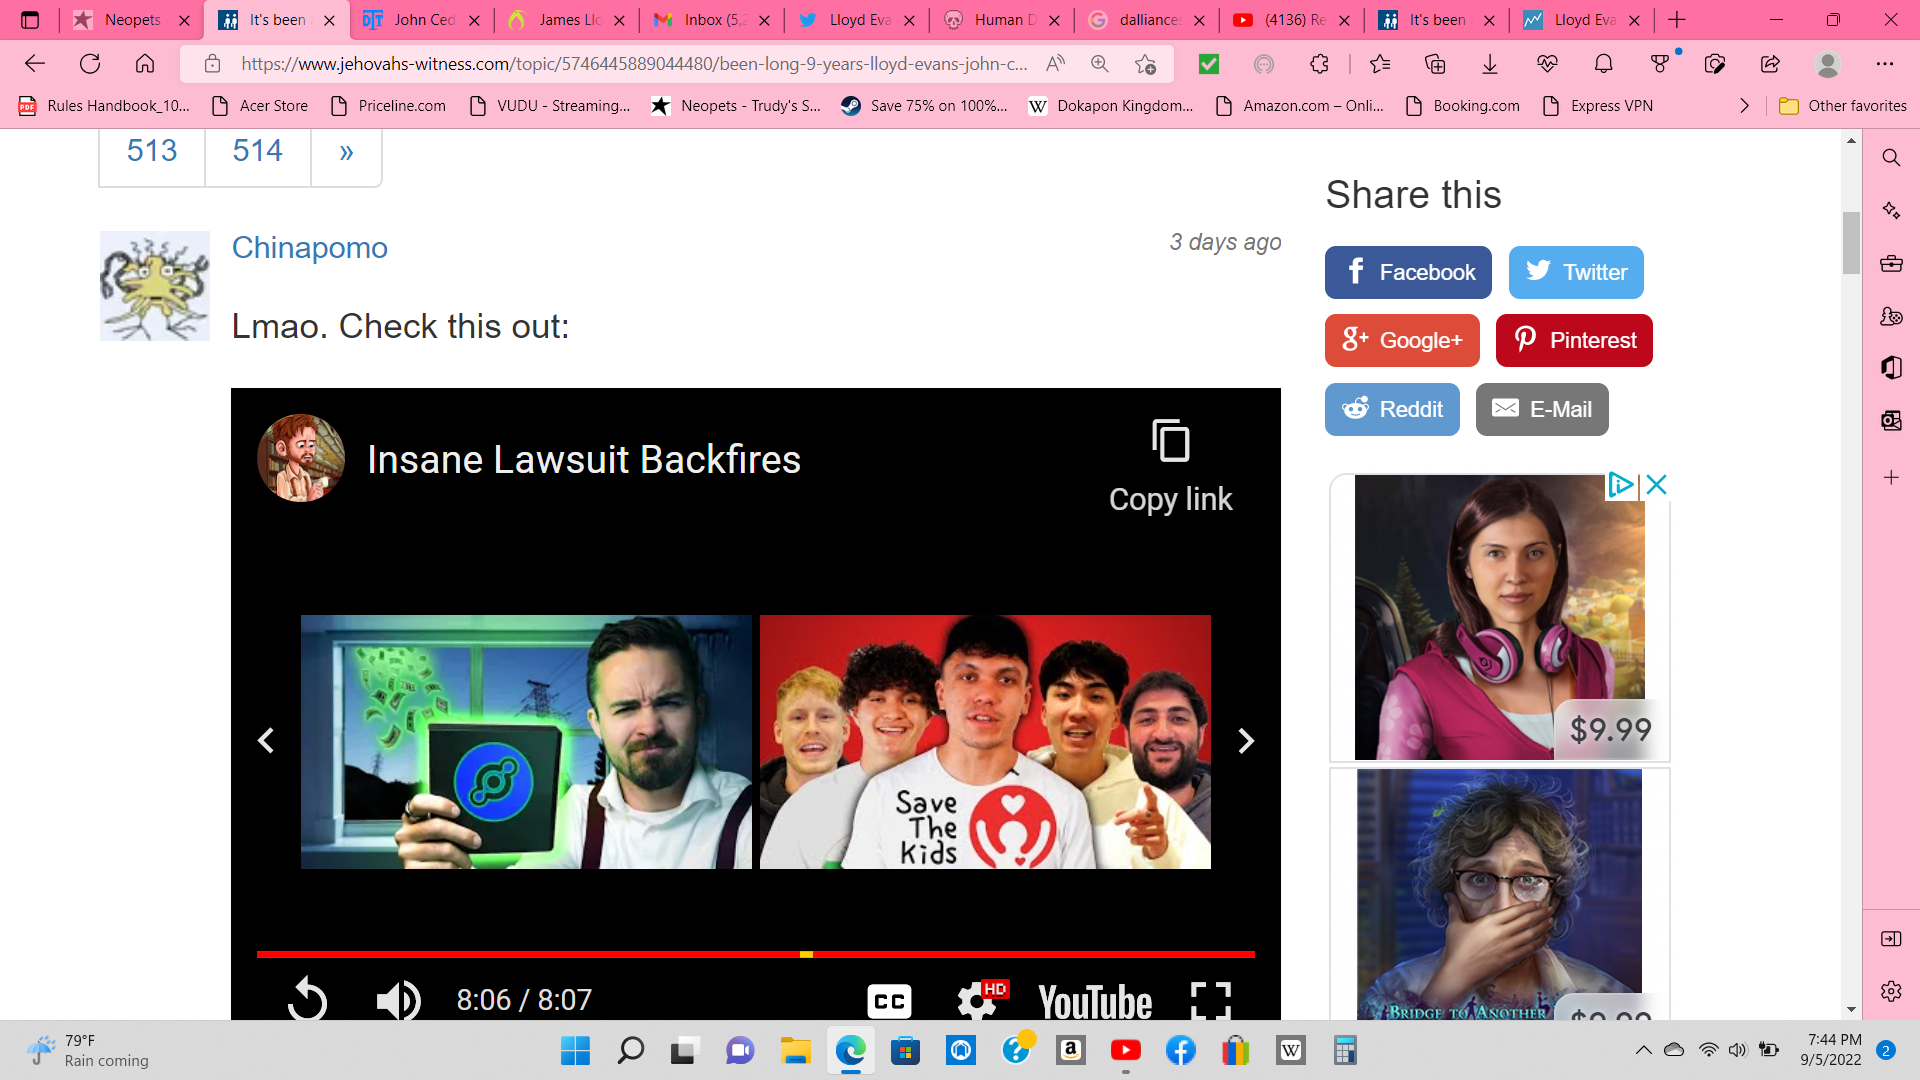The width and height of the screenshot is (1920, 1080).
Task: Click the $9.99 game ad image
Action: [x=1500, y=617]
